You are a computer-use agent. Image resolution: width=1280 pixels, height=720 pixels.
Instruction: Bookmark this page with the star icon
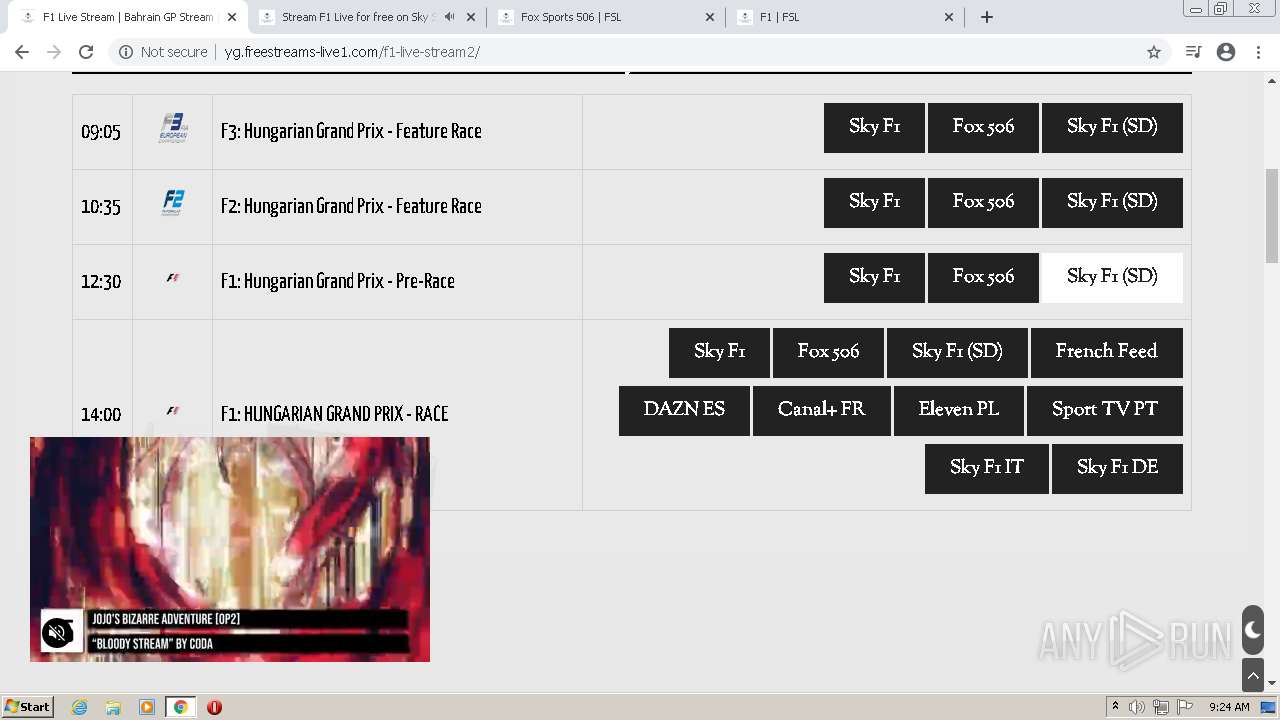1154,52
